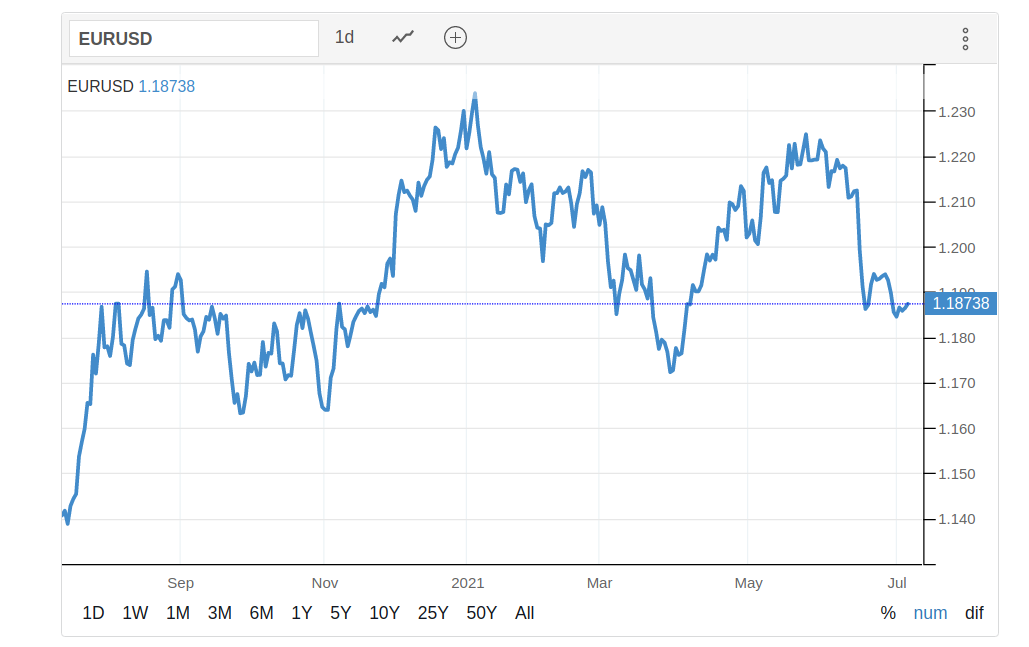This screenshot has height=647, width=1029.
Task: Show the 50Y time range
Action: [481, 613]
